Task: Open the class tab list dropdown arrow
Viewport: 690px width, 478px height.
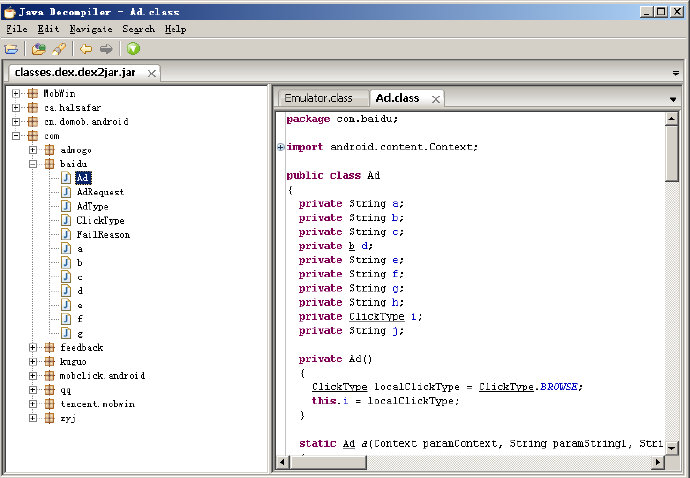Action: pos(673,99)
